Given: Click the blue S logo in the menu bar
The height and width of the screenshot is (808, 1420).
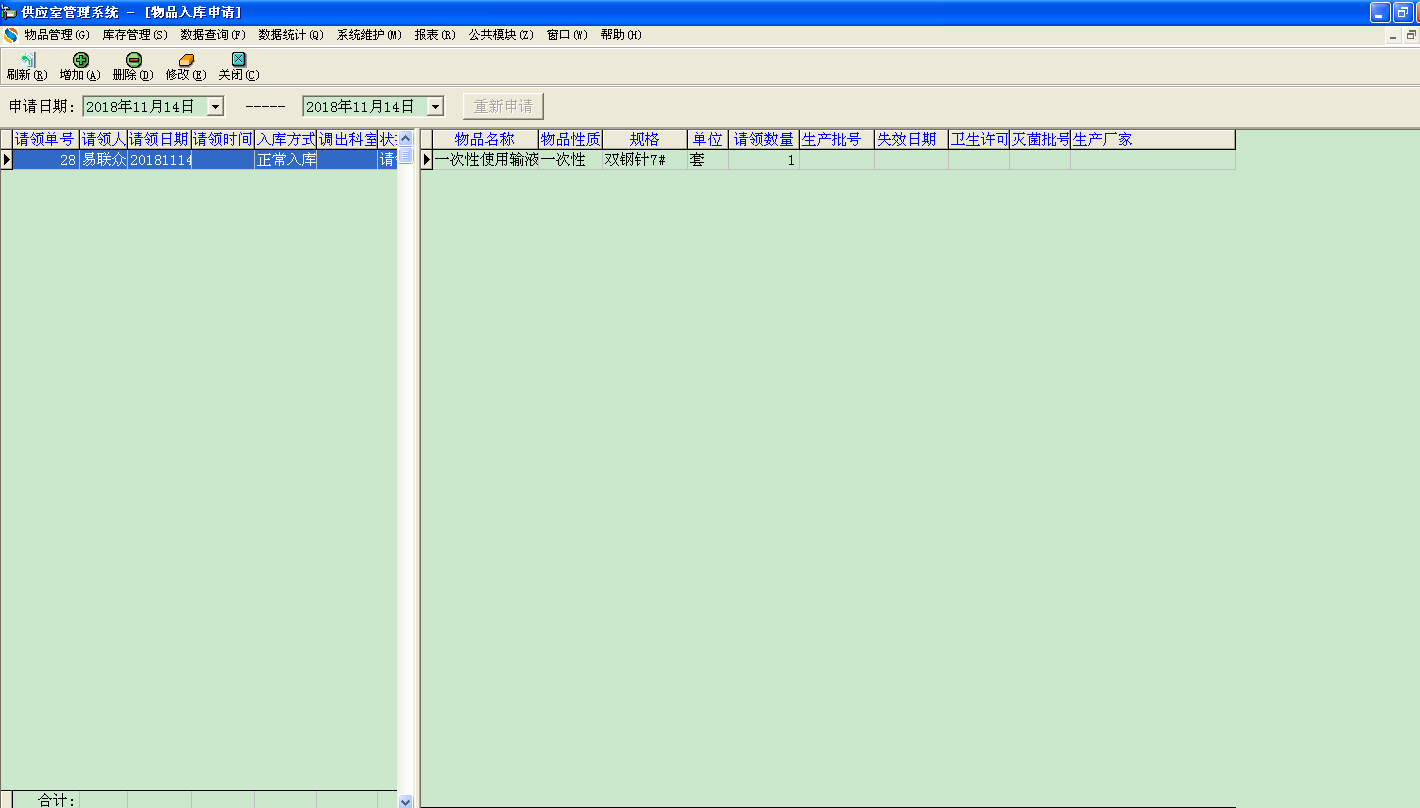Looking at the screenshot, I should (11, 35).
